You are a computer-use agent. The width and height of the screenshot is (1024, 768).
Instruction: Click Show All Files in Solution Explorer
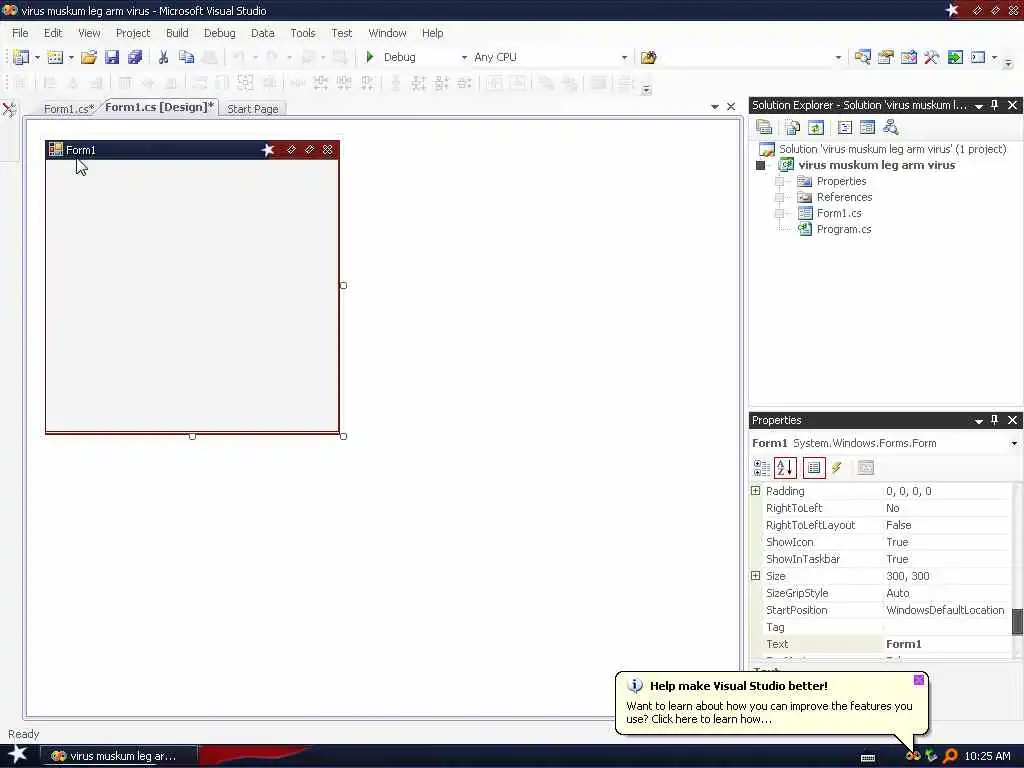(x=792, y=127)
